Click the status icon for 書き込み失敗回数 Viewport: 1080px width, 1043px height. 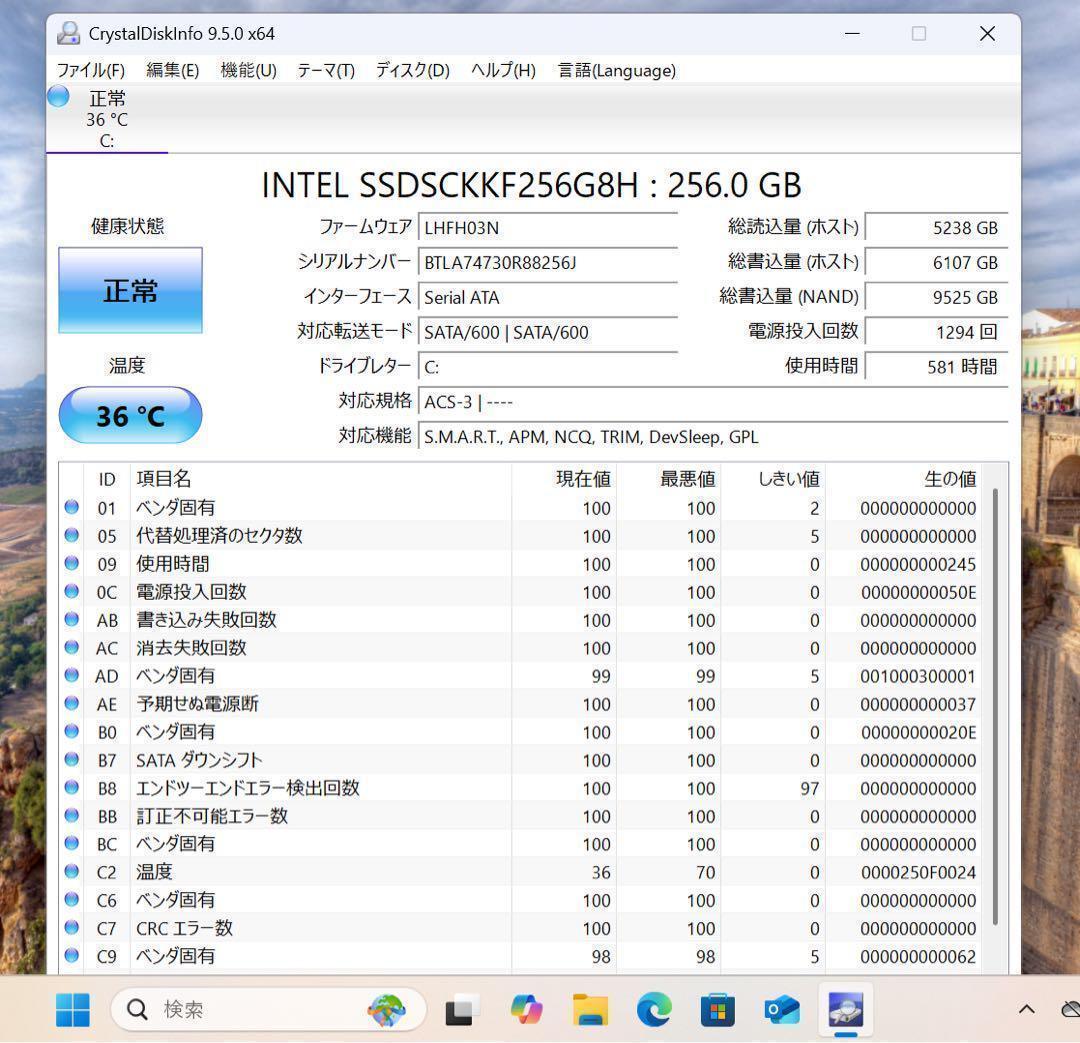point(72,619)
